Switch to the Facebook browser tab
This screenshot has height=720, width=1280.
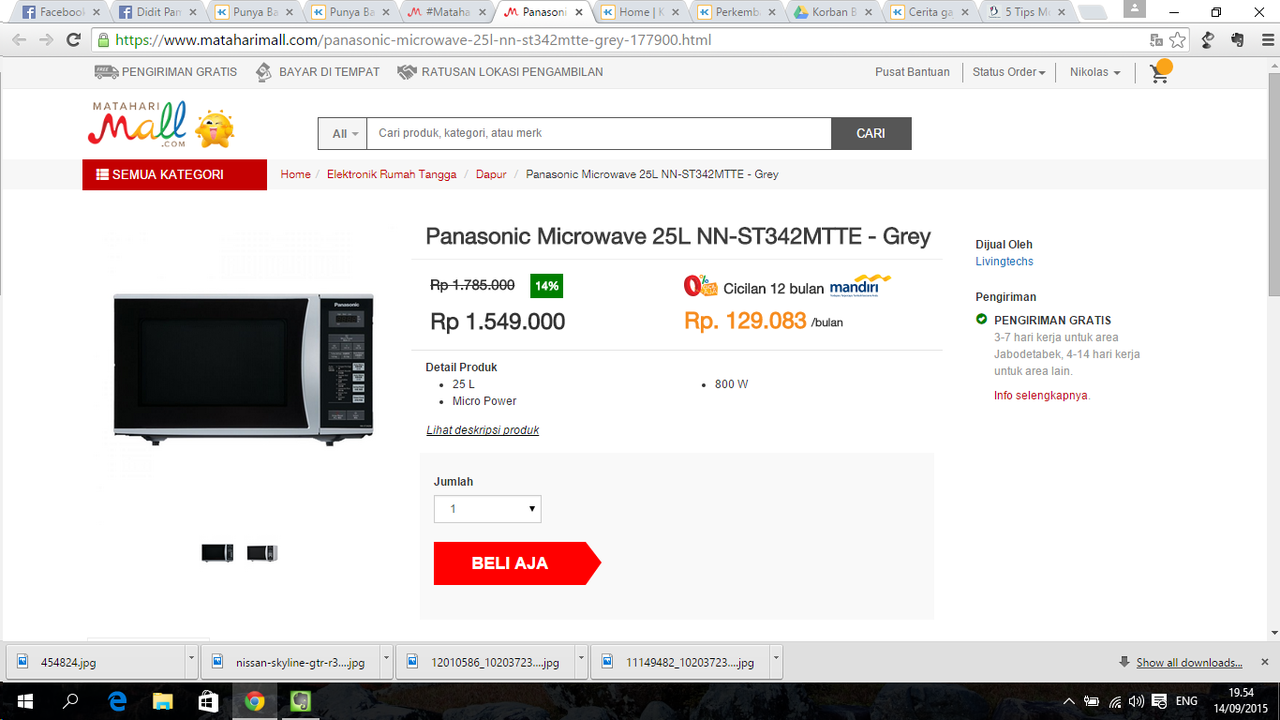[55, 13]
